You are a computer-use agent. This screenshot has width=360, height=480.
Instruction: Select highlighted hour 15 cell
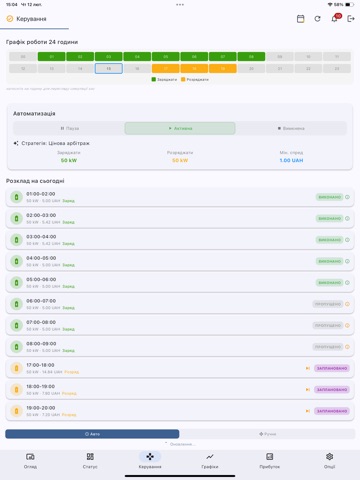(109, 68)
